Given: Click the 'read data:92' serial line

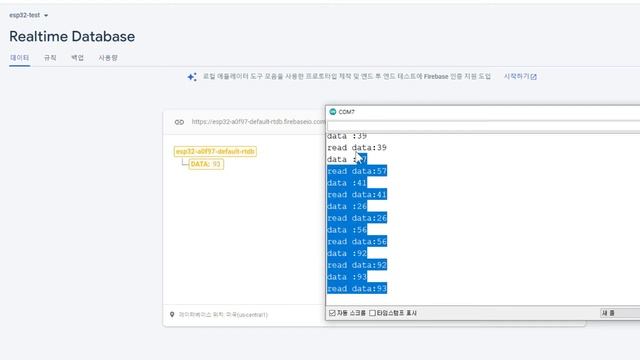Looking at the screenshot, I should coord(357,265).
